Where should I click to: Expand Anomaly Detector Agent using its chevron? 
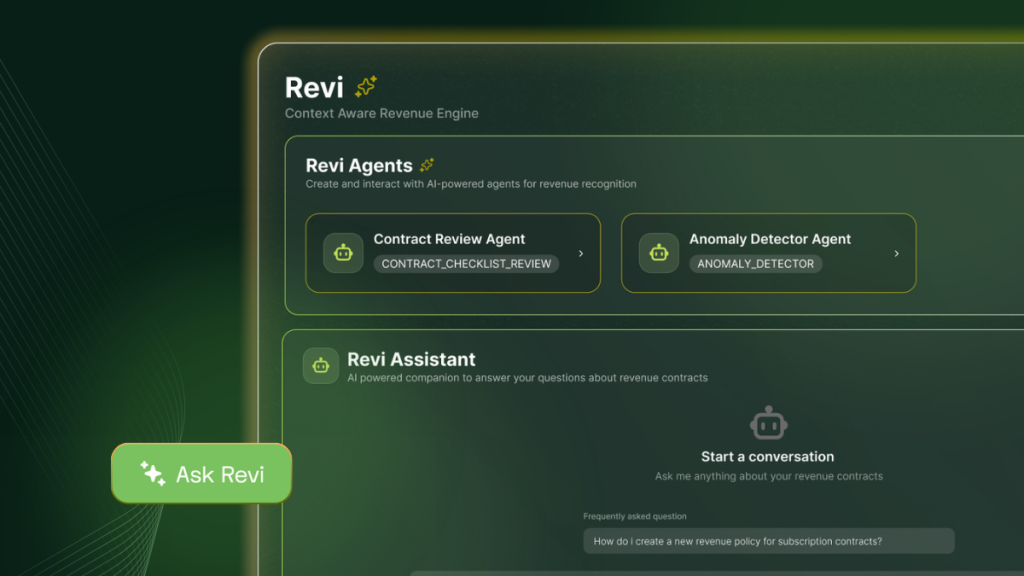(896, 254)
